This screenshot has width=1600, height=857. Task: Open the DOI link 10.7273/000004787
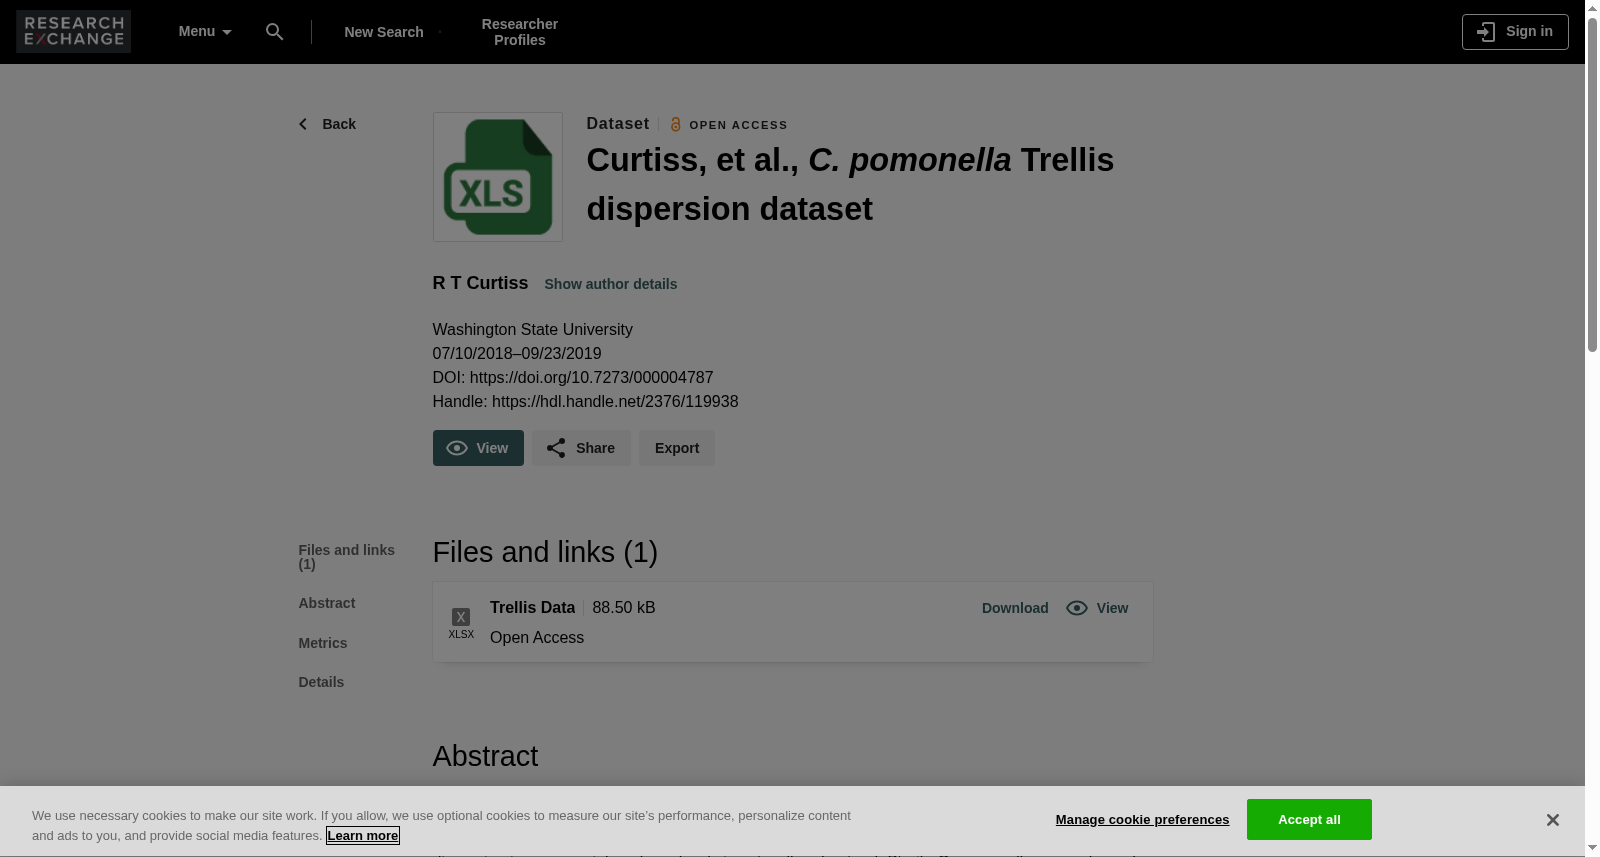coord(591,378)
